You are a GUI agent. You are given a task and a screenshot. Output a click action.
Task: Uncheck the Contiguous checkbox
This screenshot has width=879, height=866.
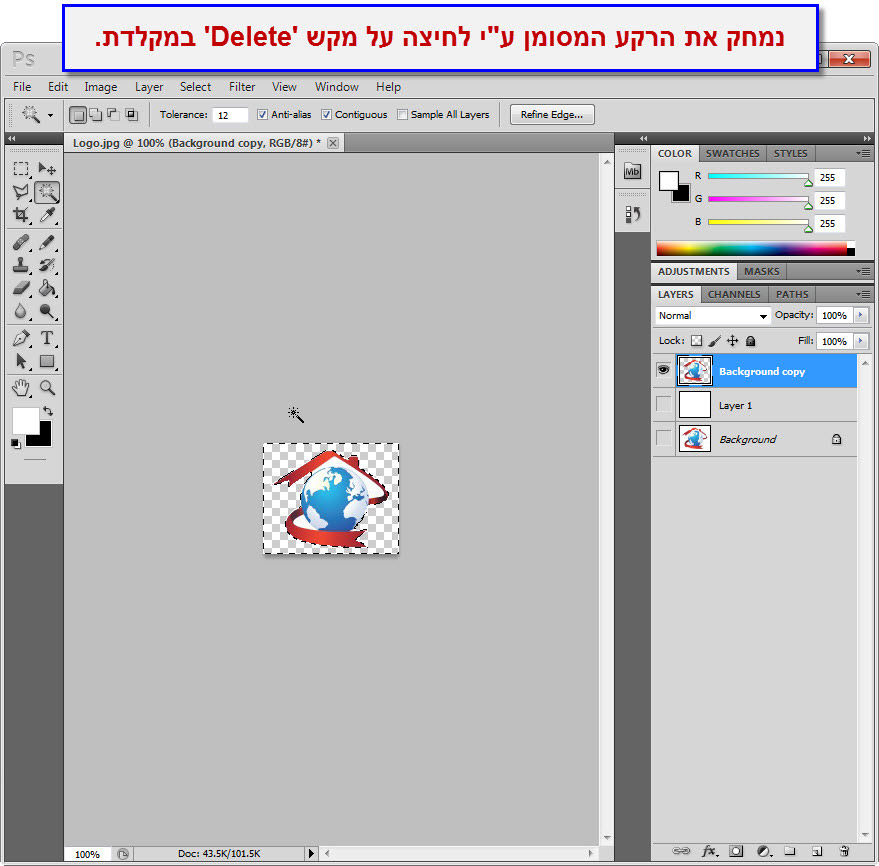pyautogui.click(x=325, y=114)
